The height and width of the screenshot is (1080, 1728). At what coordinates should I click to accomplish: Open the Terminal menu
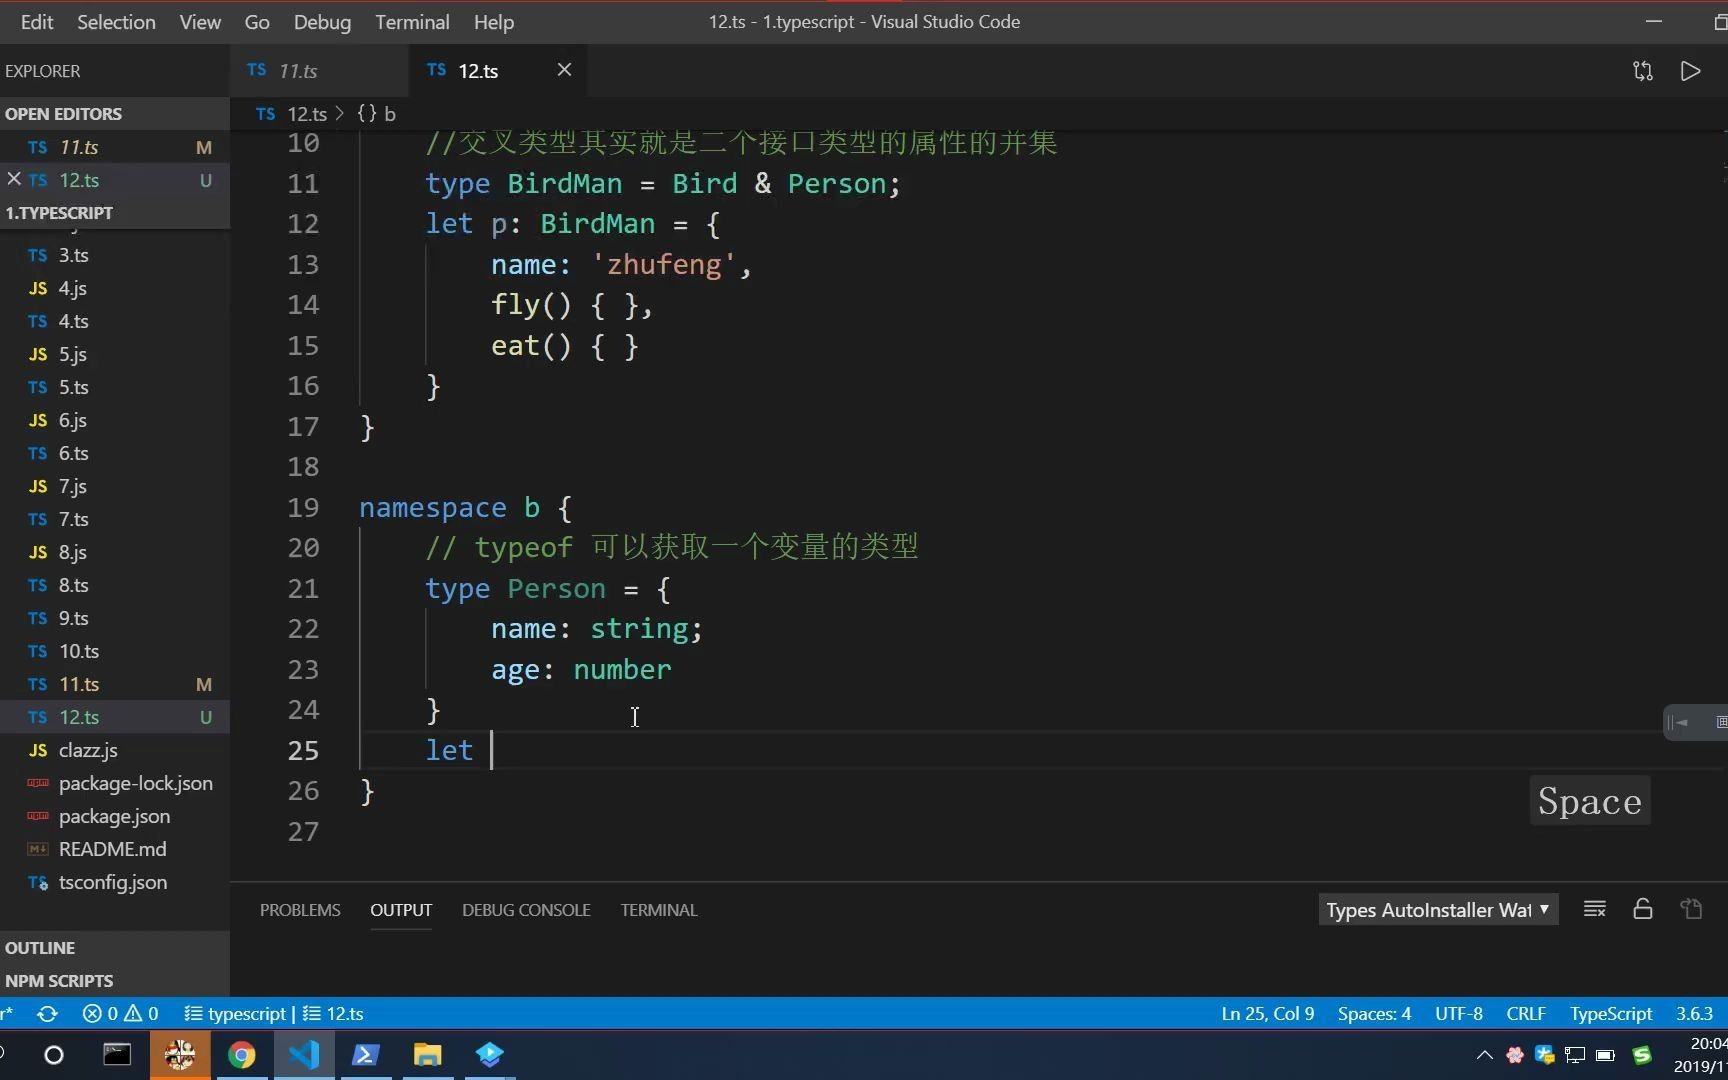point(411,21)
